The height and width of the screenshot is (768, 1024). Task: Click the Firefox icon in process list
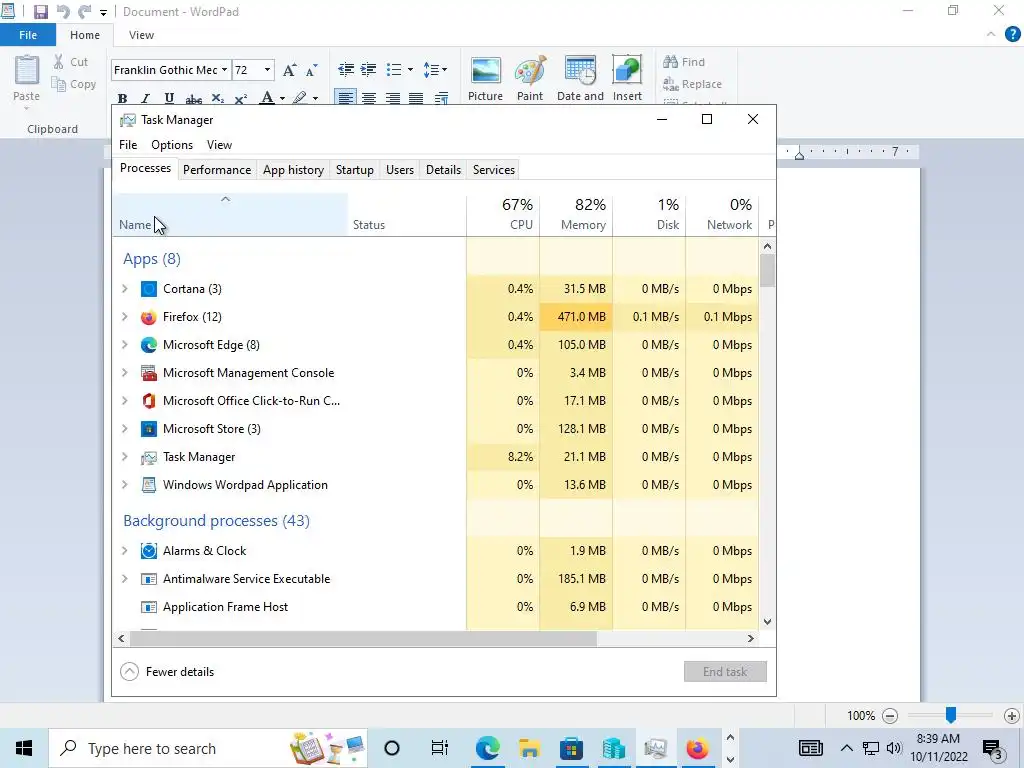pos(149,317)
